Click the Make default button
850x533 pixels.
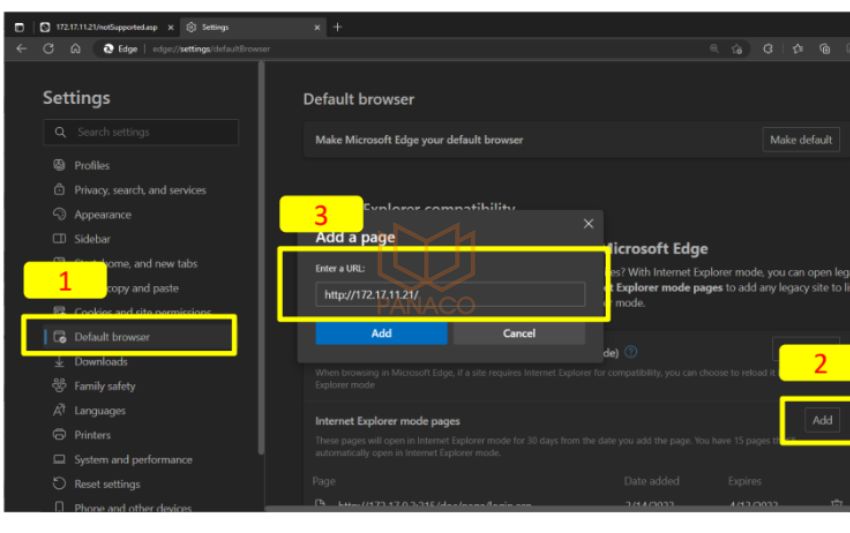(x=801, y=140)
